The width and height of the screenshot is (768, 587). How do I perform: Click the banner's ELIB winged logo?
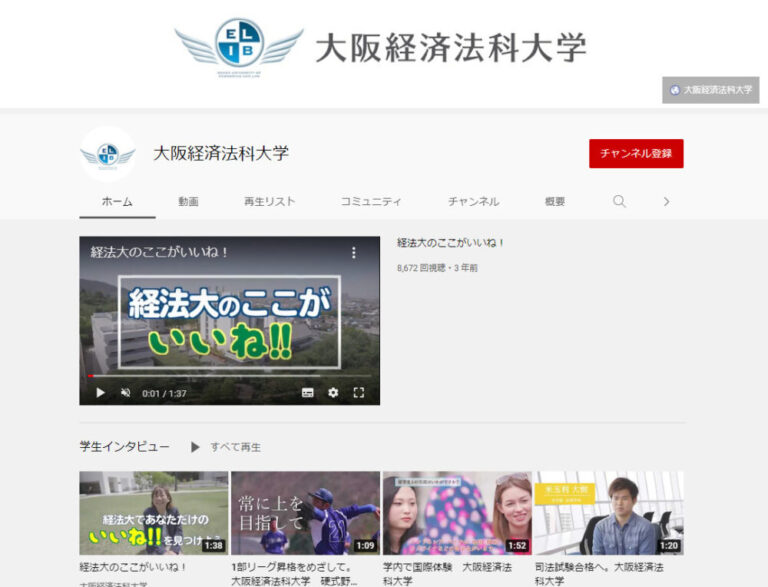click(x=239, y=46)
